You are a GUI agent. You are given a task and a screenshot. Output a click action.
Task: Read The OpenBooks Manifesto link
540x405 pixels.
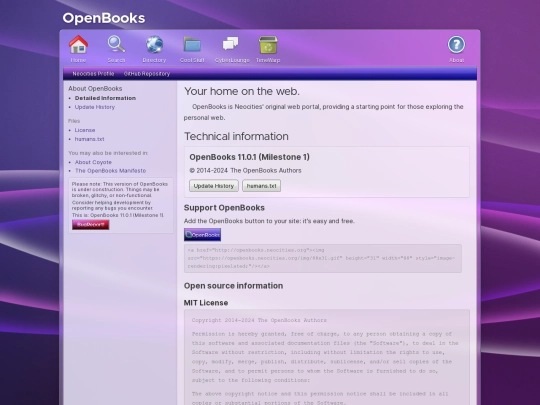[111, 171]
